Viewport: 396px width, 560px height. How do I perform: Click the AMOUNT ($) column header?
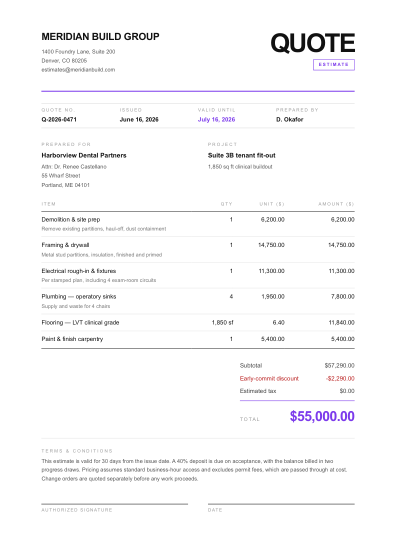coord(336,204)
